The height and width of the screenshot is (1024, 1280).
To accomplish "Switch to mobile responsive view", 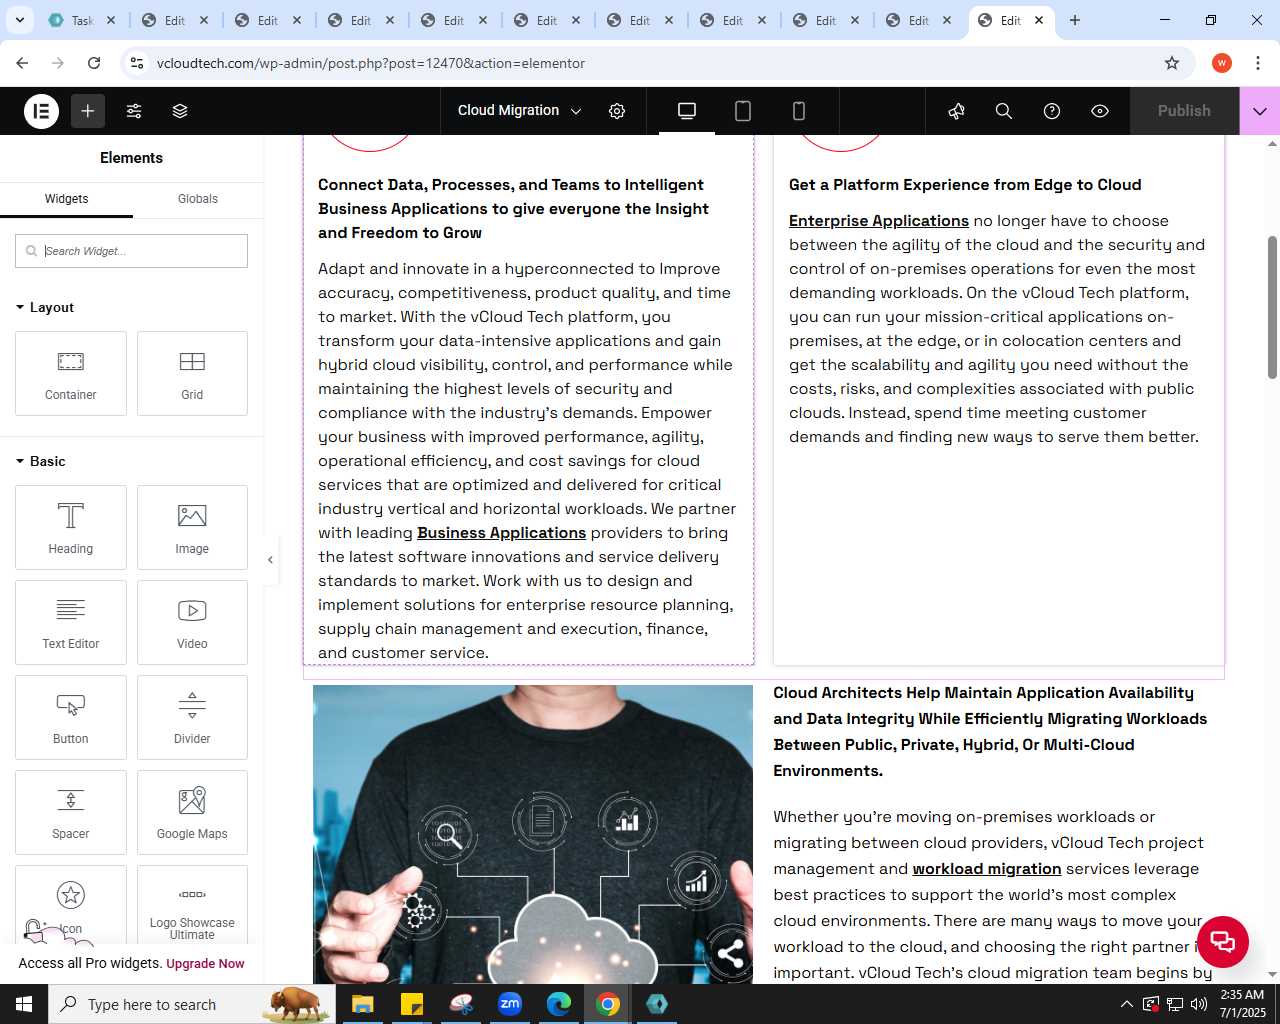I will point(799,111).
